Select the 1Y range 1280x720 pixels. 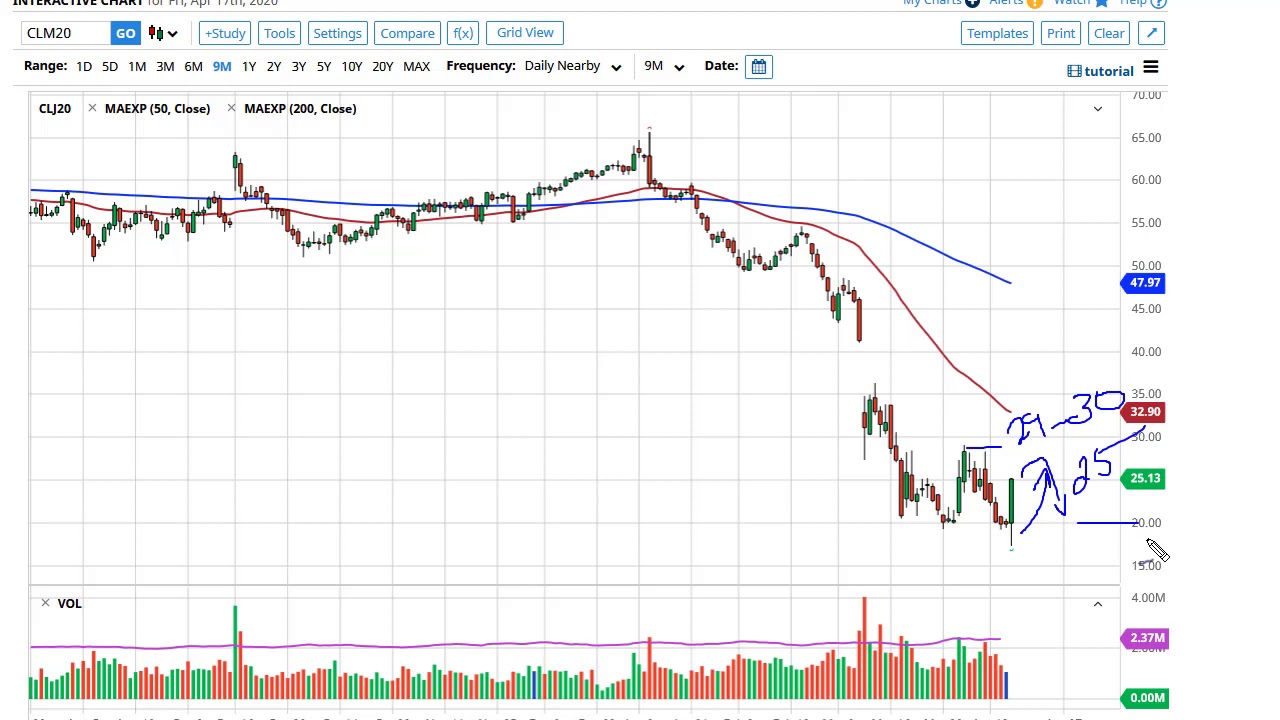pos(249,66)
